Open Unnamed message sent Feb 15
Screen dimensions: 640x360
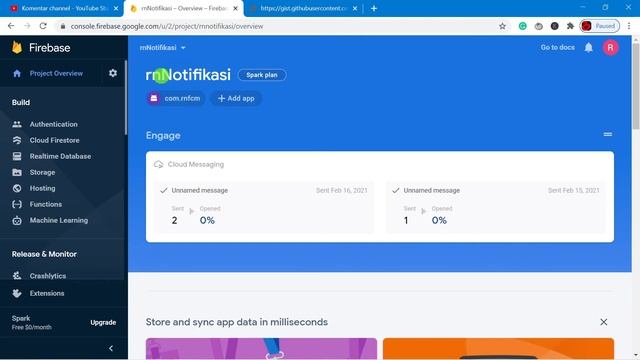[x=496, y=207]
